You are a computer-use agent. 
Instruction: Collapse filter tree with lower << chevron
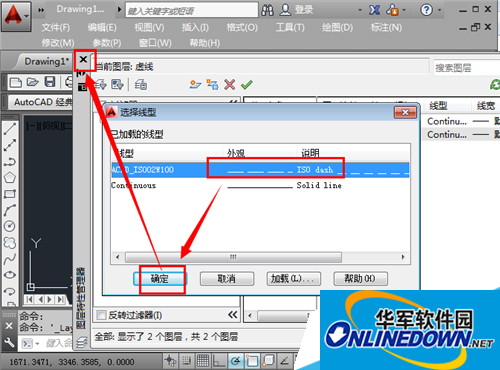(x=233, y=314)
